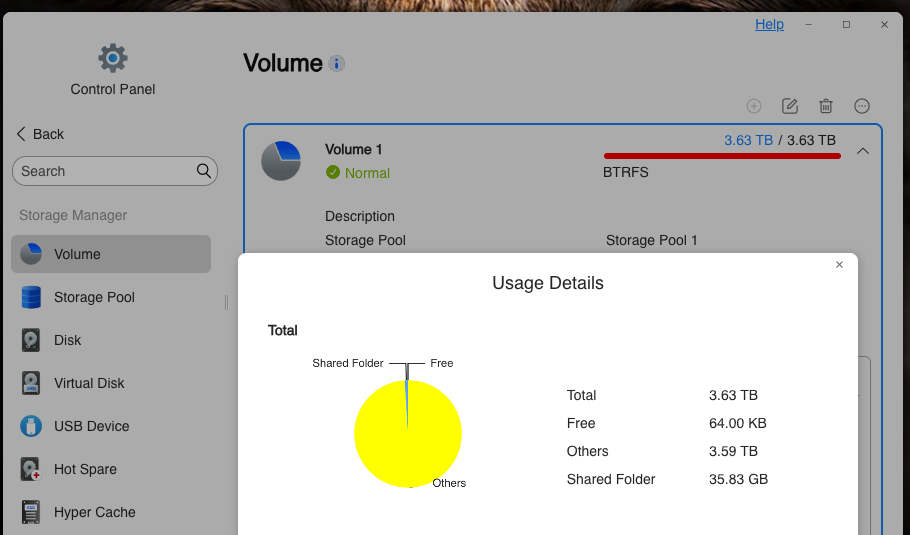Collapse the Volume 1 details chevron
The height and width of the screenshot is (535, 910).
(x=863, y=151)
